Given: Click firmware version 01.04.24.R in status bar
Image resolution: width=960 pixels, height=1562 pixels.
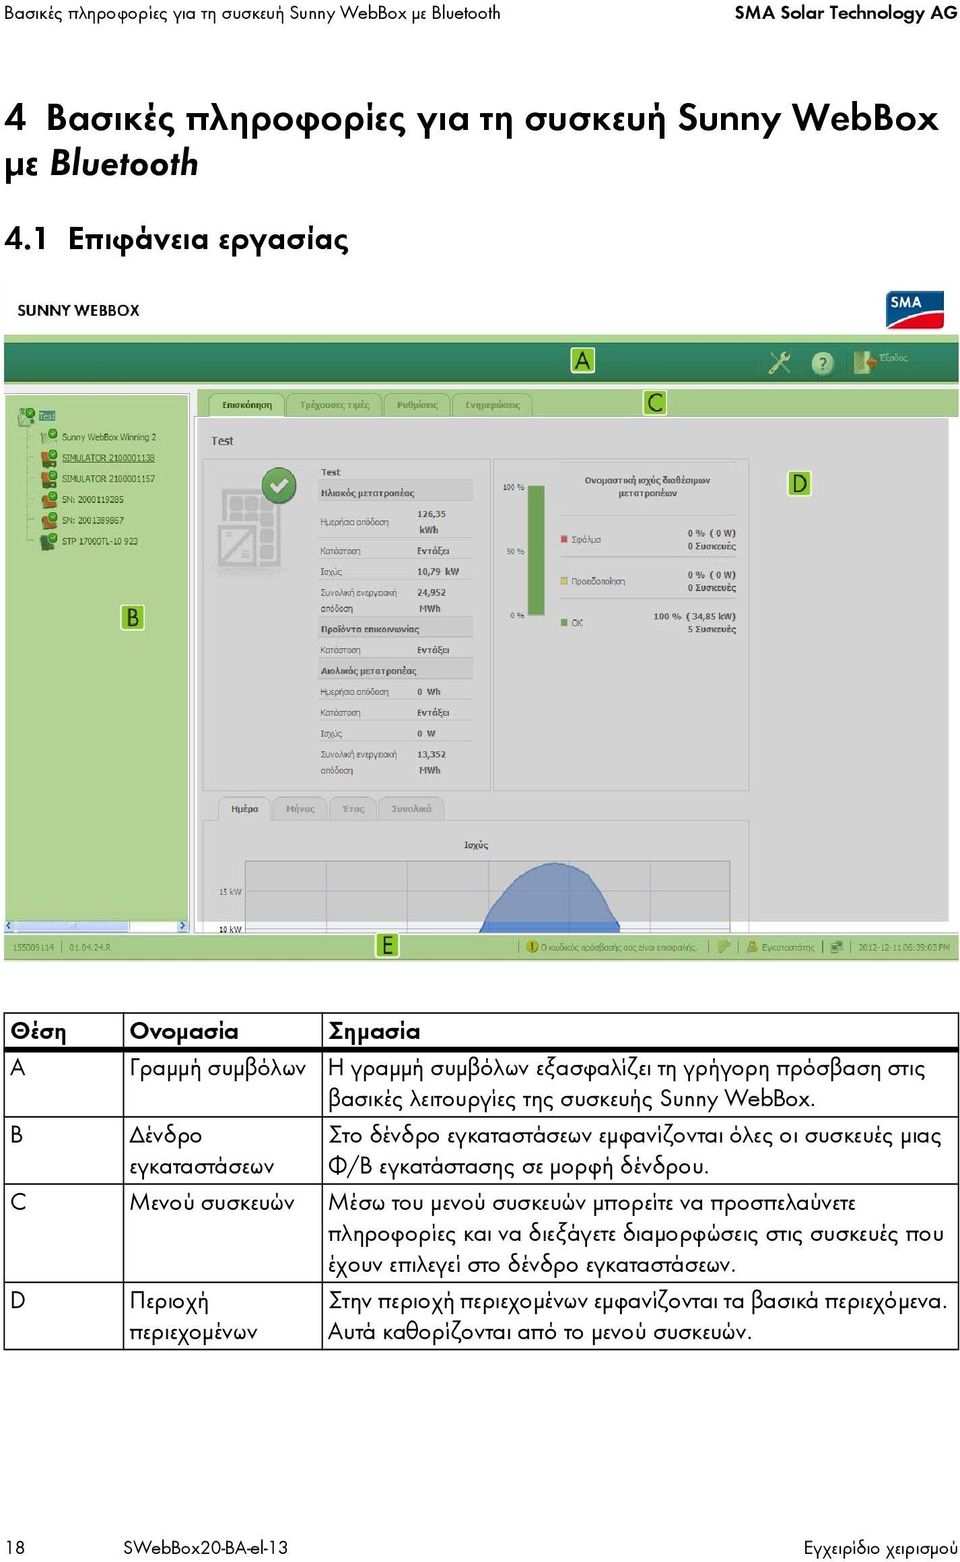Looking at the screenshot, I should click(x=90, y=947).
